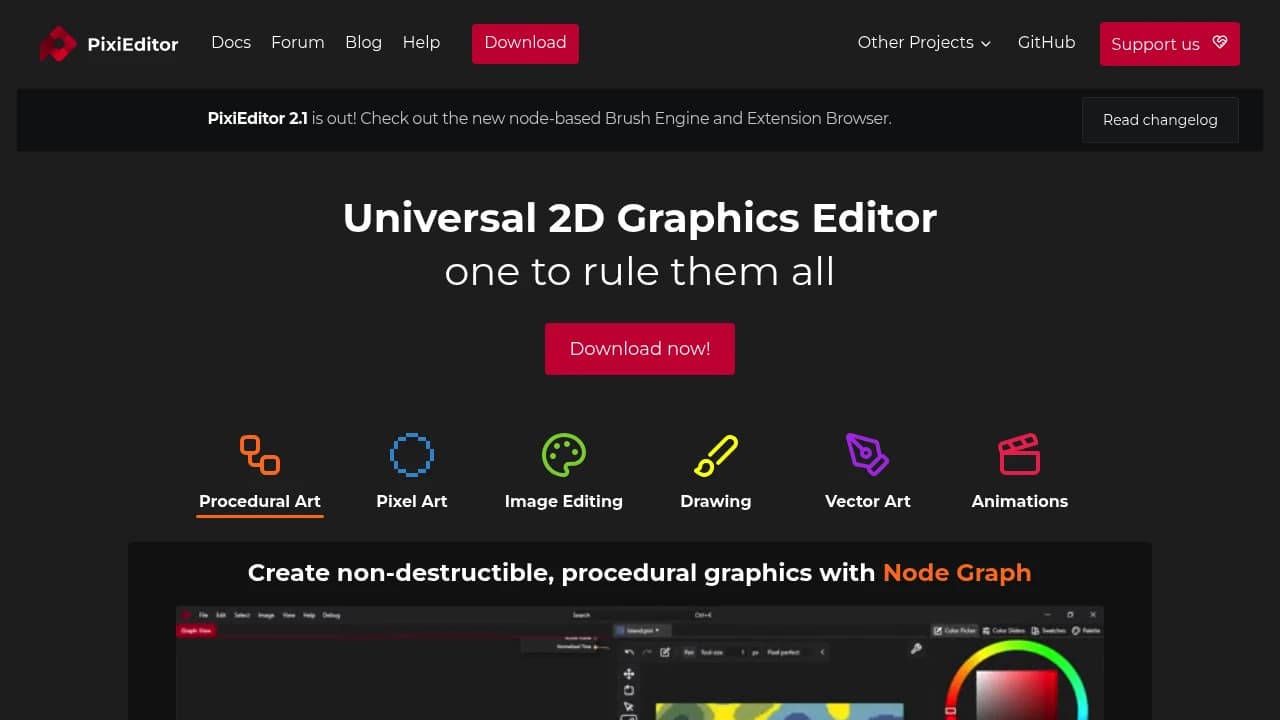The width and height of the screenshot is (1280, 720).
Task: Click the red Download button in the header
Action: (x=525, y=43)
